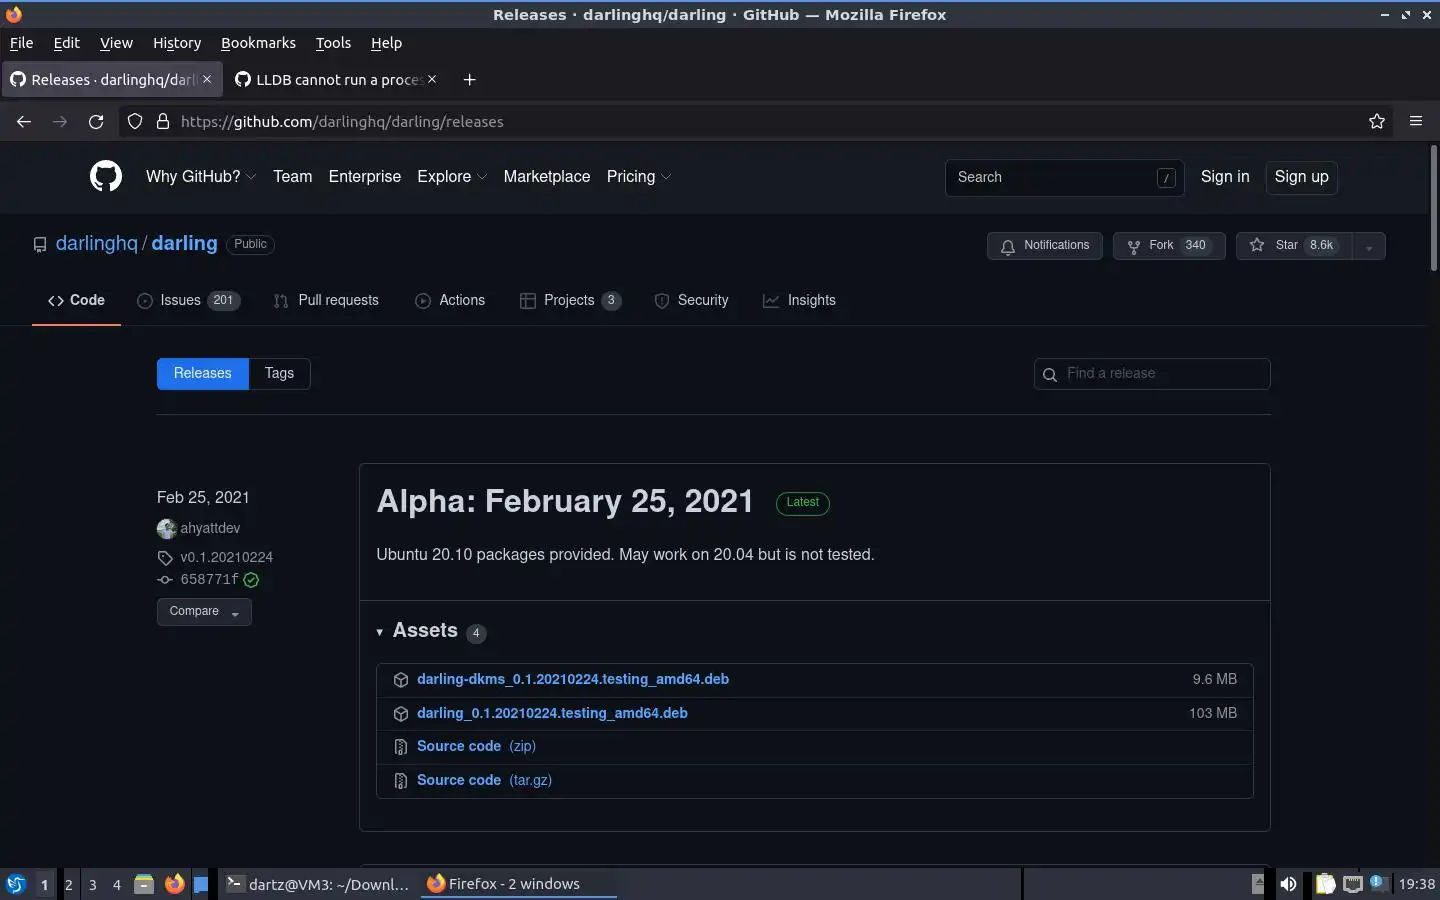Click the GitHub Octocat logo
The image size is (1440, 900).
(x=106, y=176)
